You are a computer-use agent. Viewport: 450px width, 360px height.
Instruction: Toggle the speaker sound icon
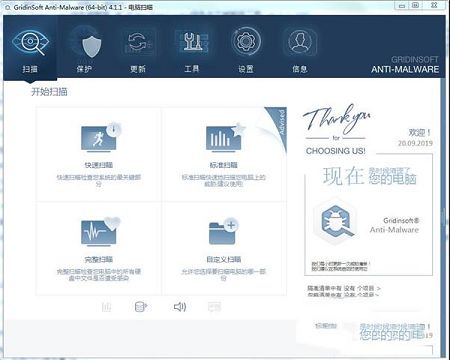click(180, 307)
